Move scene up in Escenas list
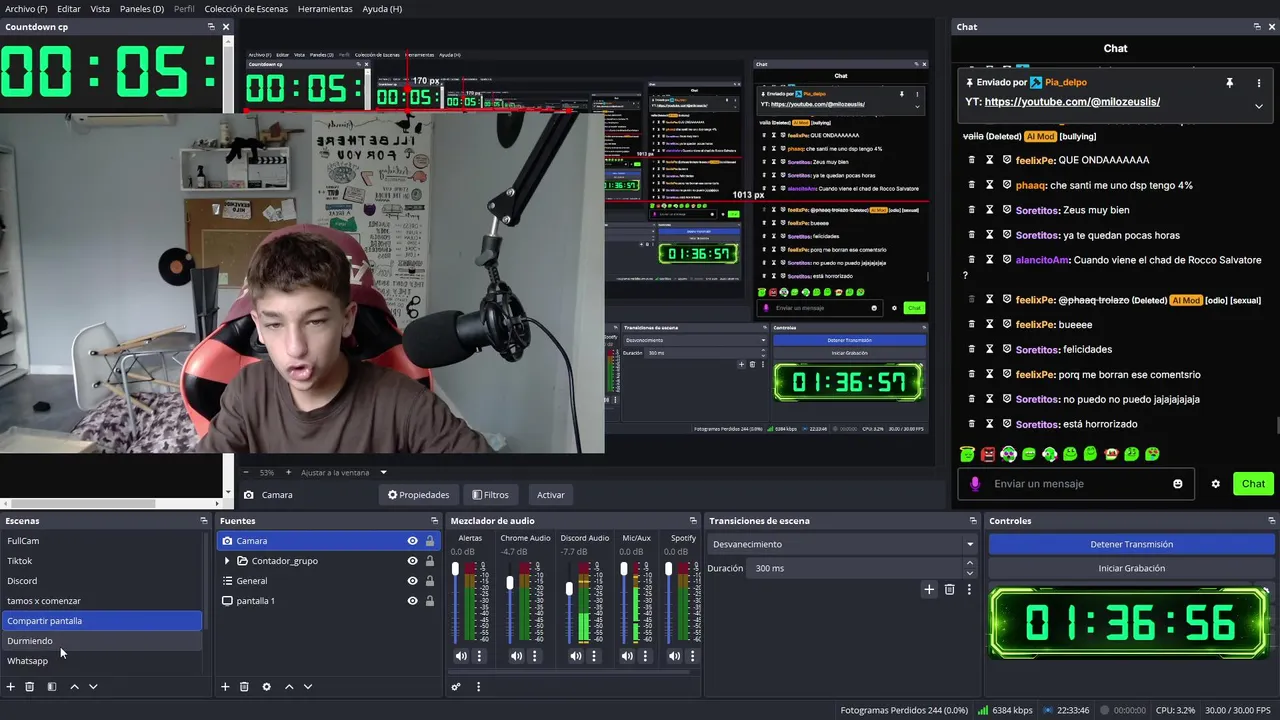The width and height of the screenshot is (1280, 720). (74, 687)
